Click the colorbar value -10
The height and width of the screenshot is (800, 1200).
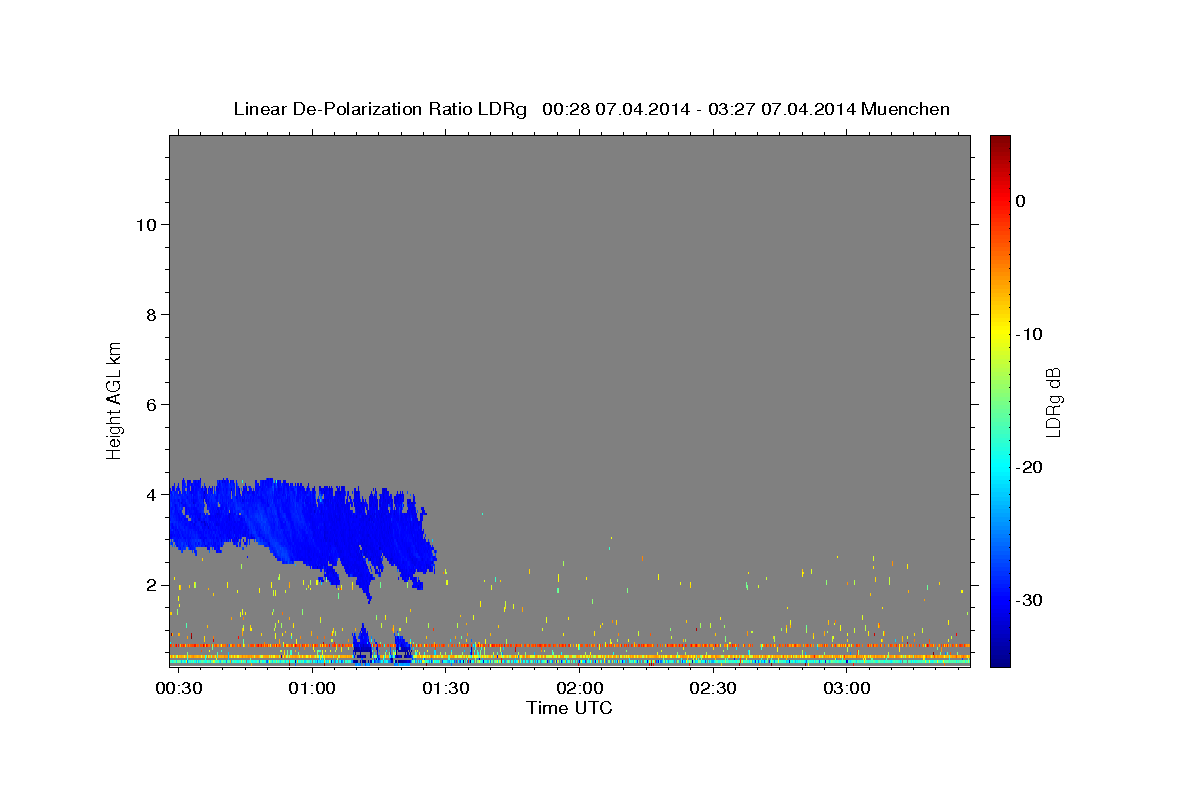(1030, 334)
